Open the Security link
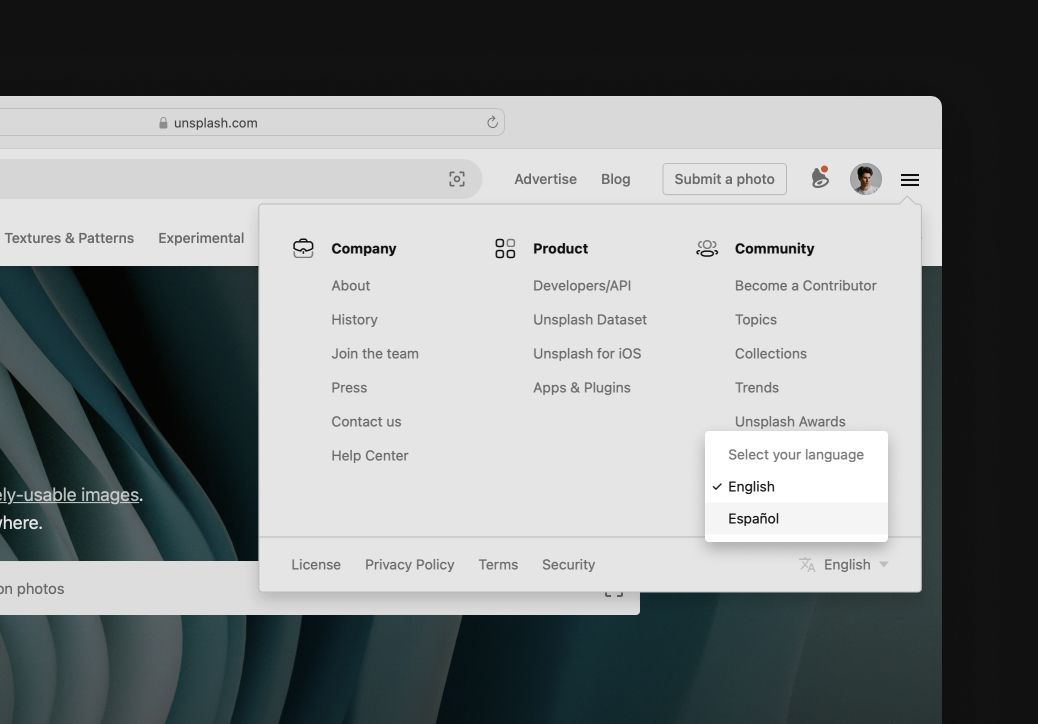The width and height of the screenshot is (1038, 724). (569, 565)
